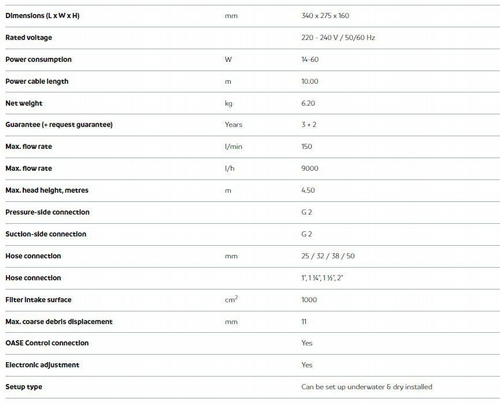Select the 6.20 net weight value
This screenshot has width=500, height=404.
pos(308,103)
